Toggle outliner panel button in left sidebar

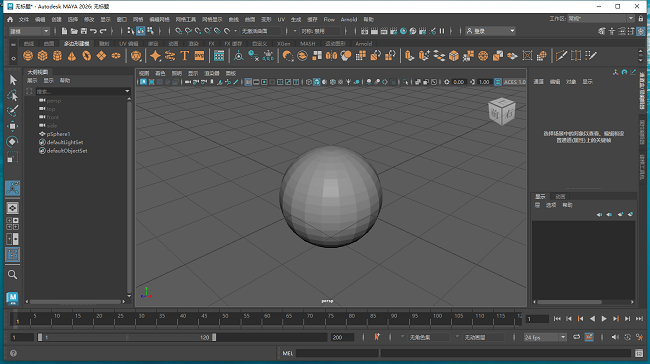click(12, 255)
